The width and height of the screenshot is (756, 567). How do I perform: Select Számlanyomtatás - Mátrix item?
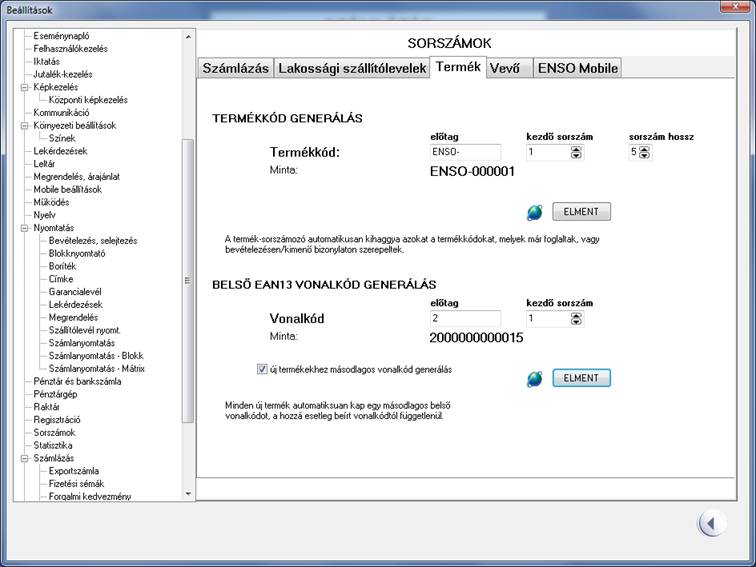(96, 368)
